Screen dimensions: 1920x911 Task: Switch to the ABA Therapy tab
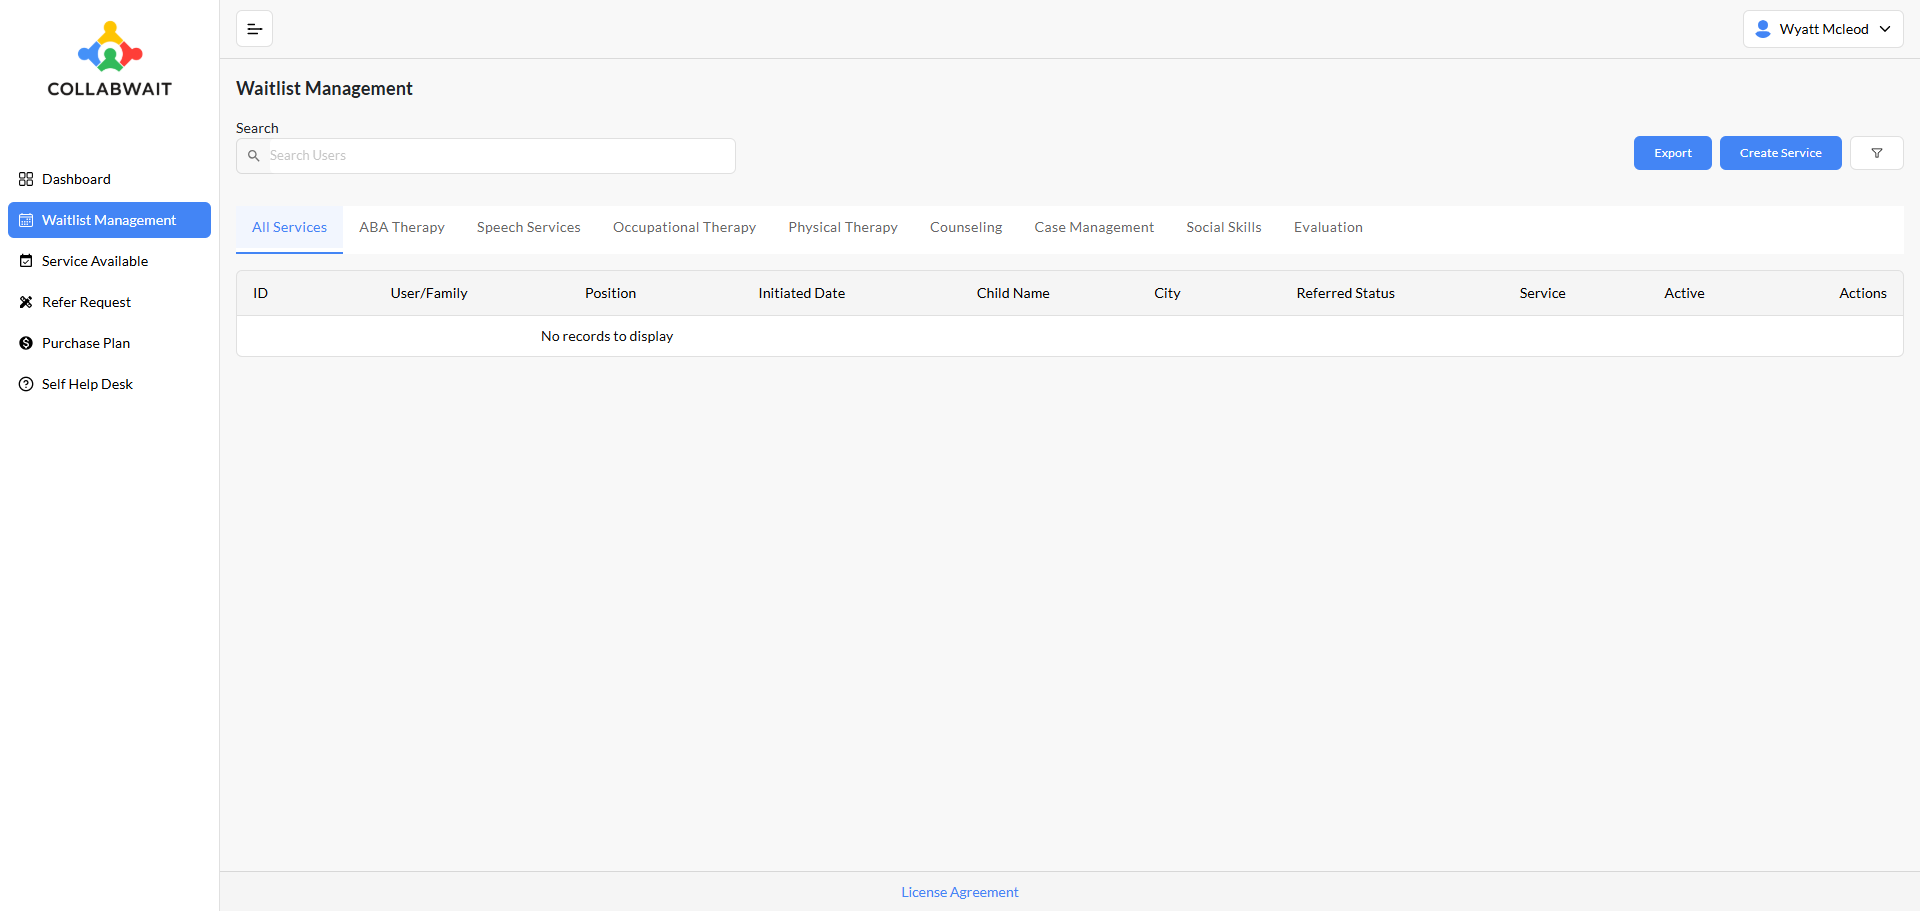coord(401,228)
